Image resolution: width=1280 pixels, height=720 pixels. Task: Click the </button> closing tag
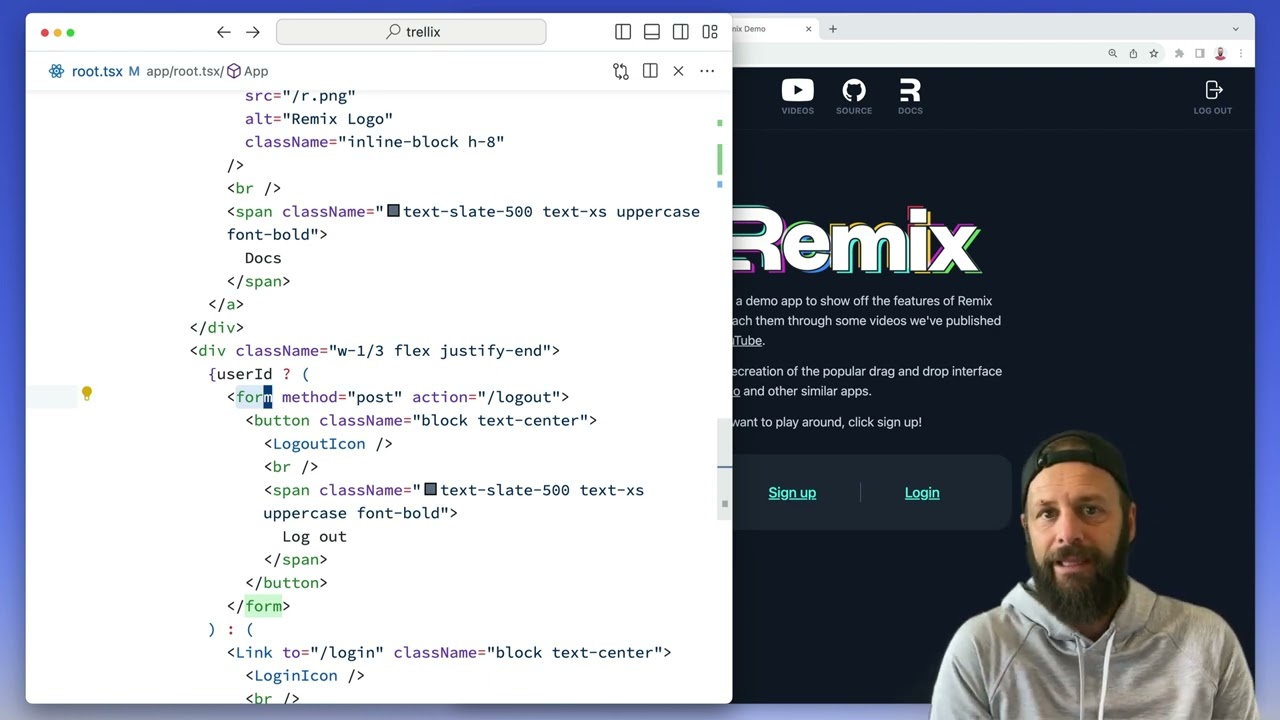point(286,583)
